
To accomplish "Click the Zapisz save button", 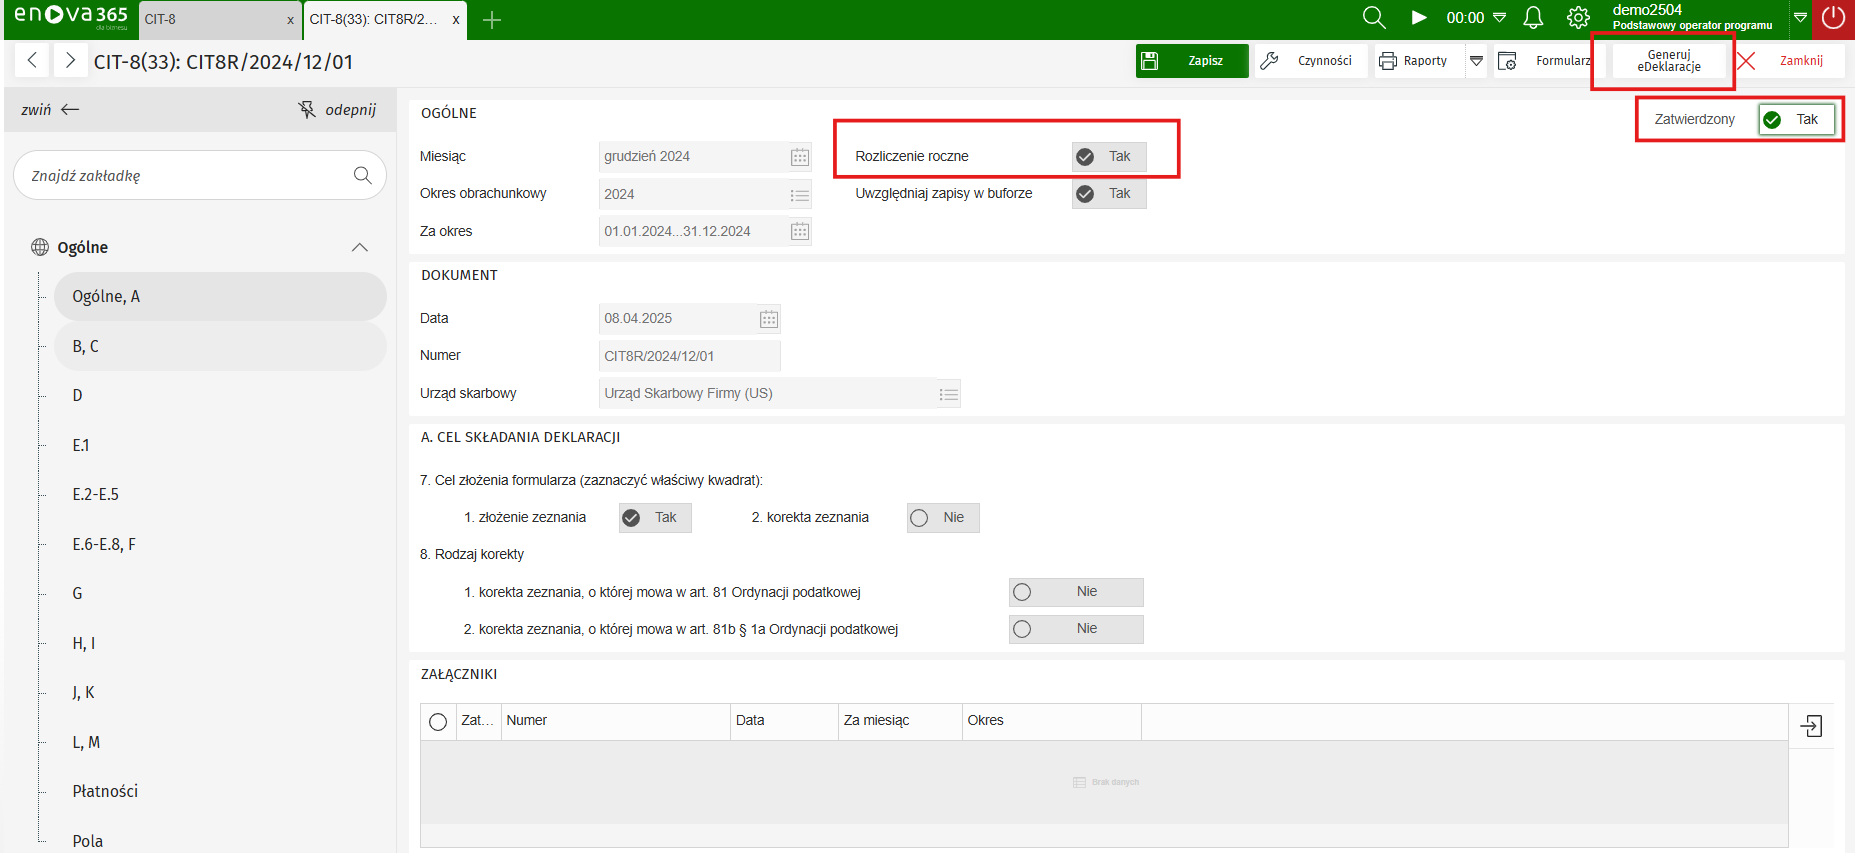I will (x=1192, y=61).
